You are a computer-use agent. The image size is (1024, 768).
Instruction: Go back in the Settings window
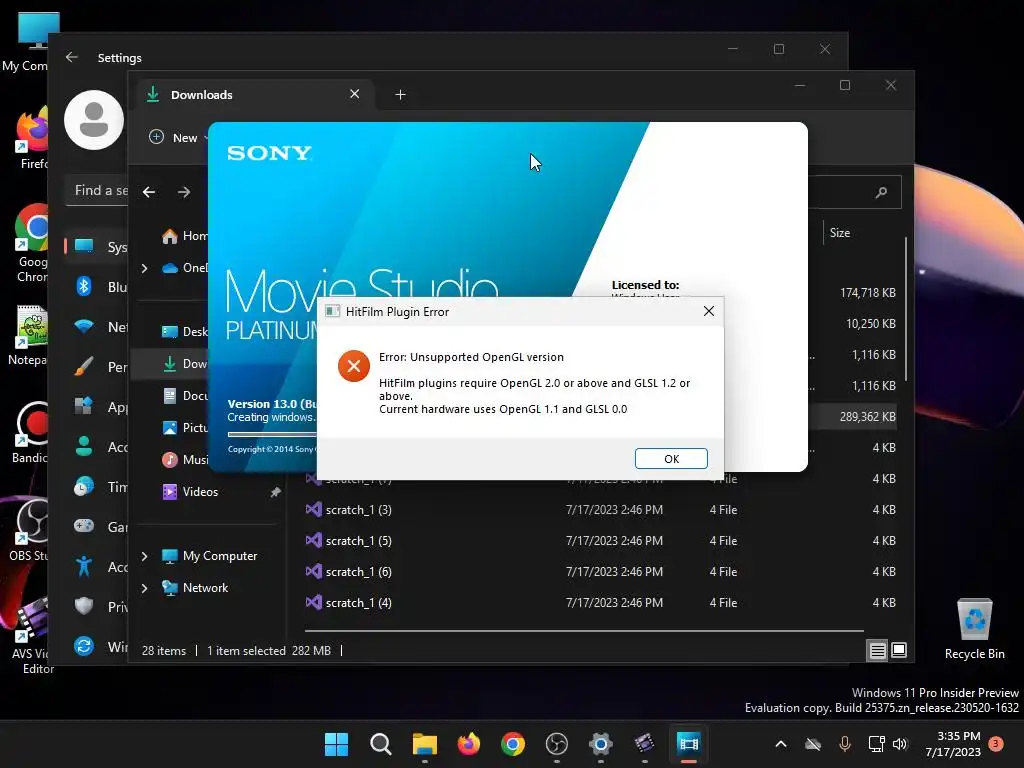(x=72, y=57)
